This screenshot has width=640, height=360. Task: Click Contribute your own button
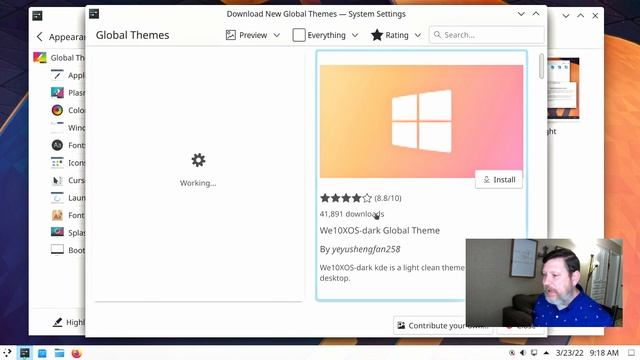(x=442, y=325)
